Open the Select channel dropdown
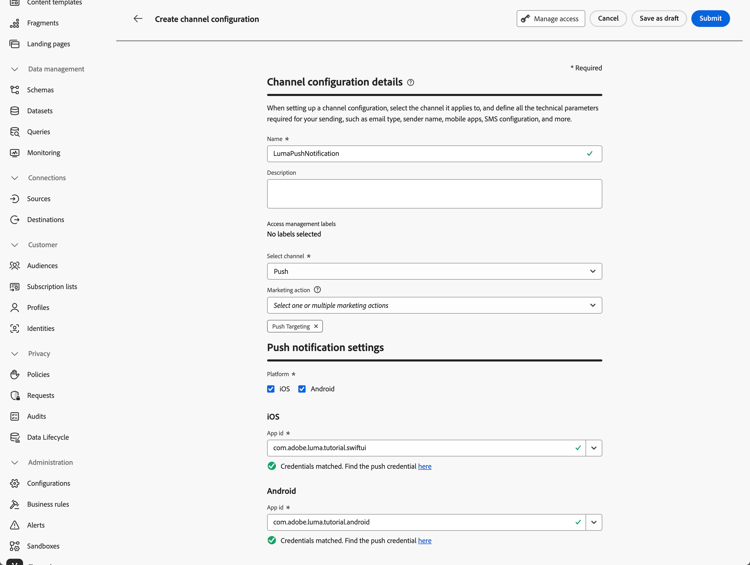The width and height of the screenshot is (750, 565). click(434, 271)
